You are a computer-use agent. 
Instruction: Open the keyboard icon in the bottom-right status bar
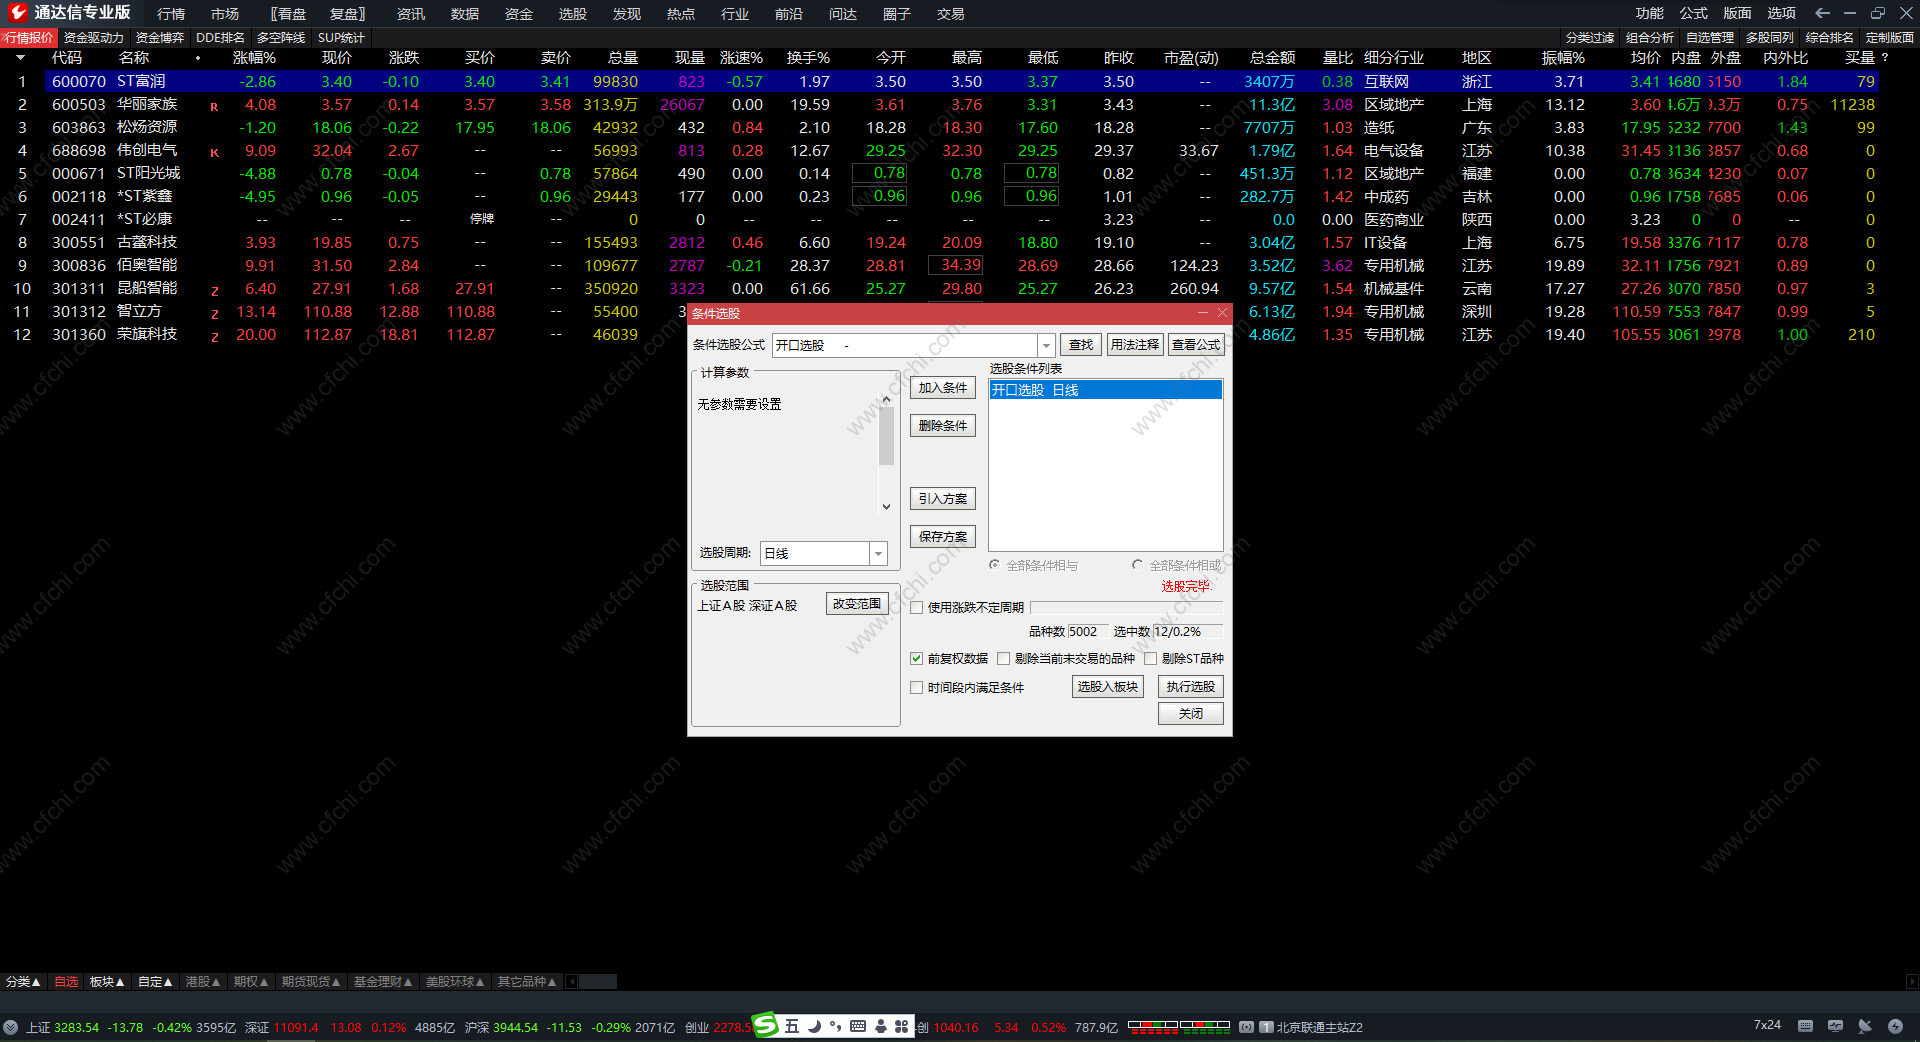point(1805,1026)
